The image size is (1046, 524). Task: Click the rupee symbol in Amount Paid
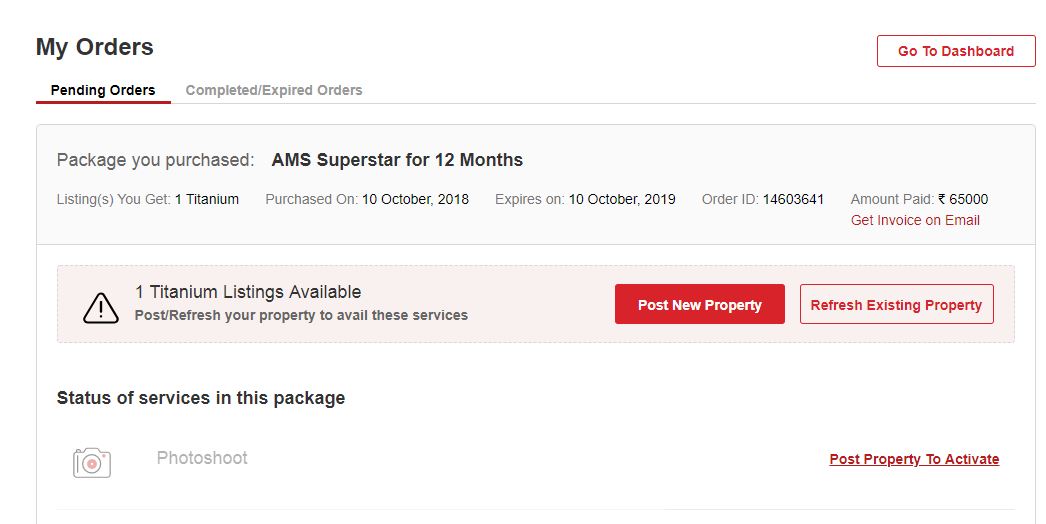point(941,199)
